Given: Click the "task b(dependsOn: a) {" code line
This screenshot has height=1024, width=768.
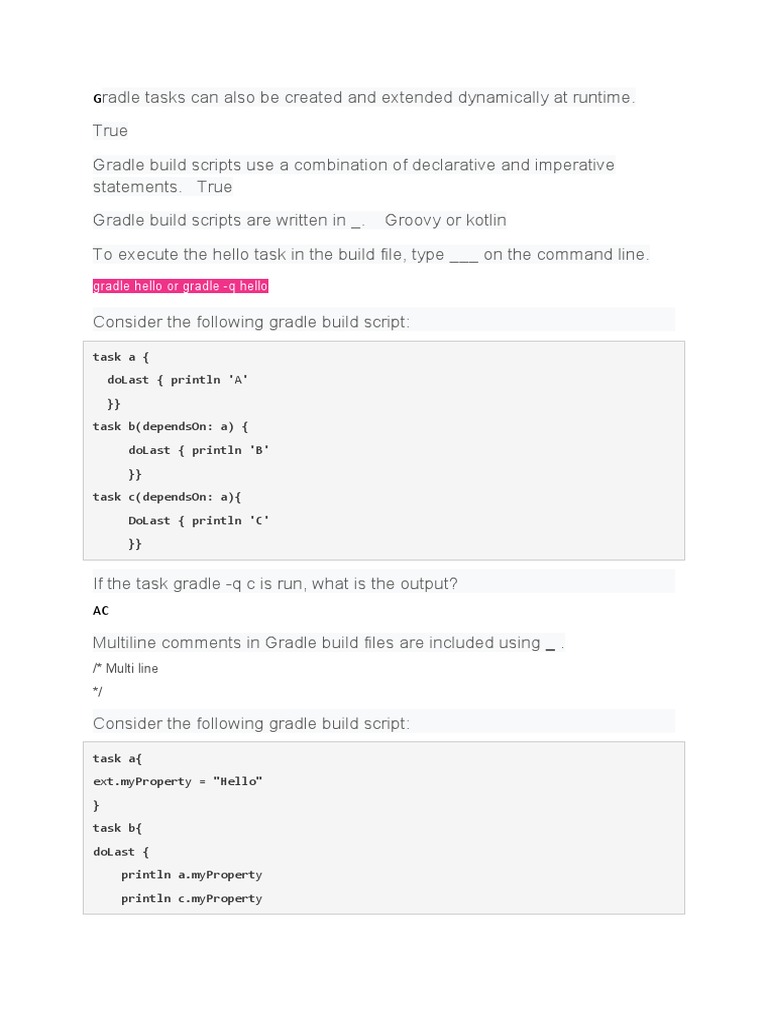Looking at the screenshot, I should 170,426.
